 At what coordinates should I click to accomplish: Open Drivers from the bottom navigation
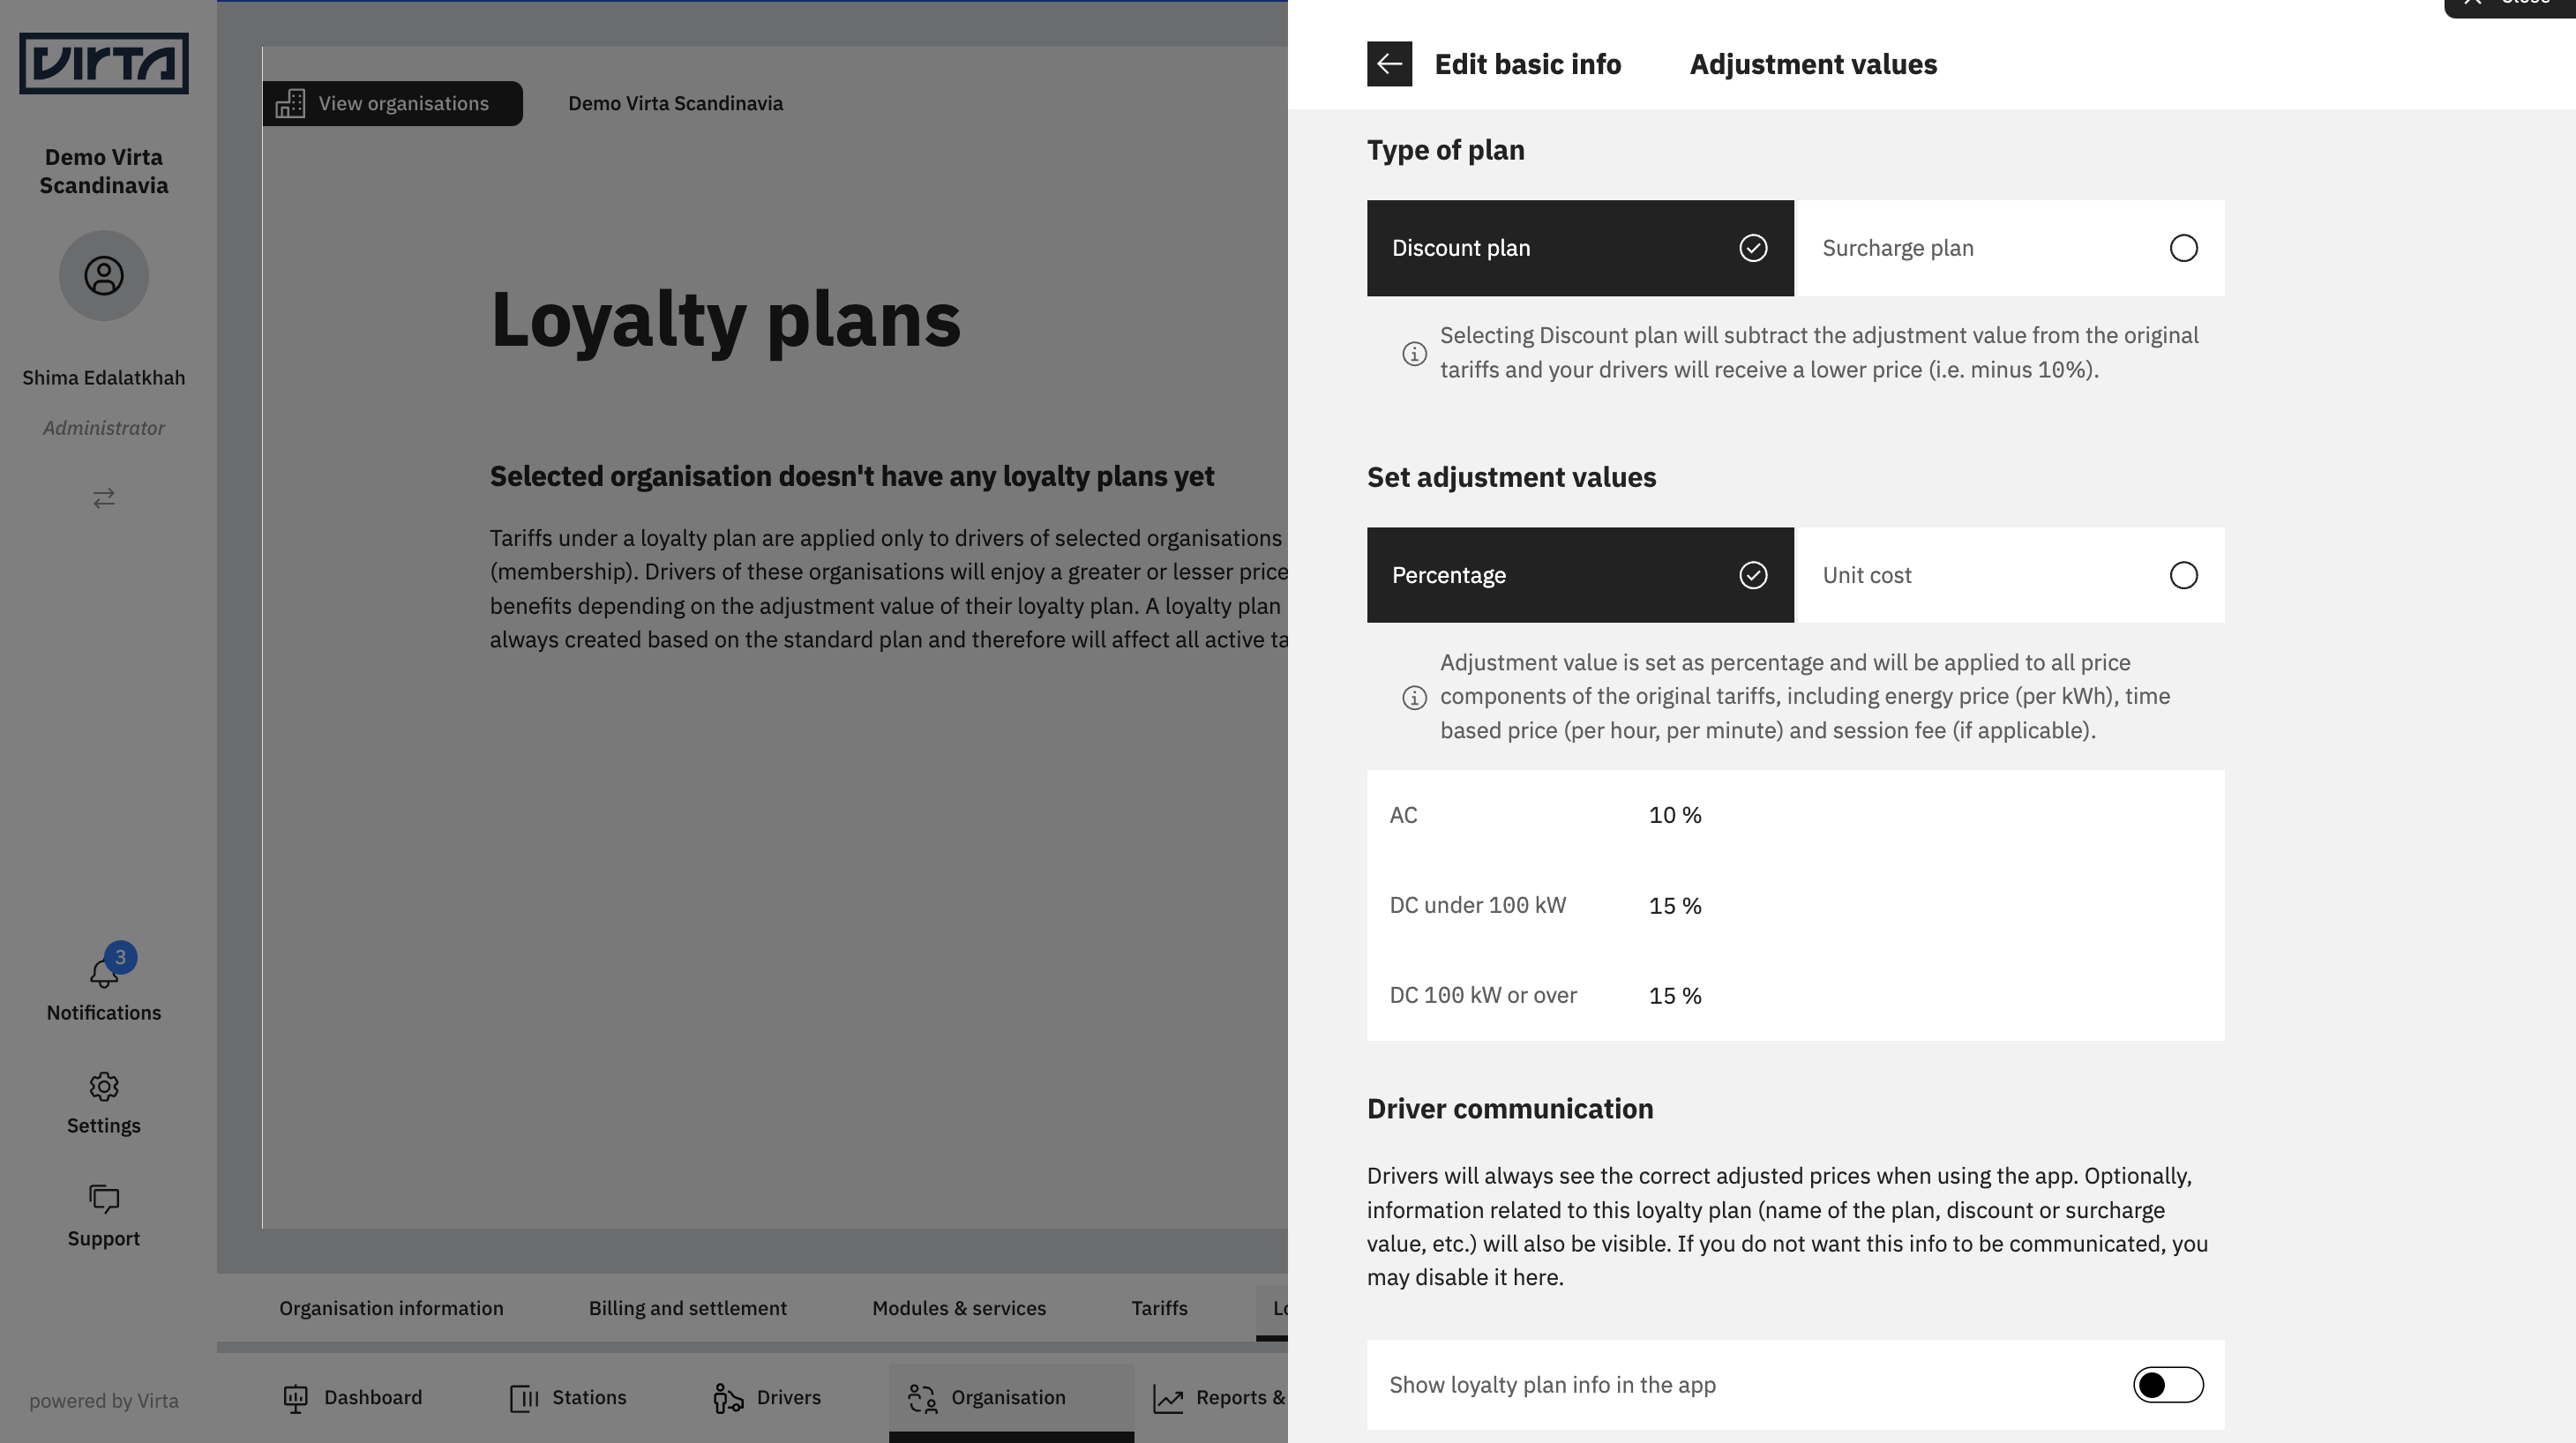tap(767, 1397)
